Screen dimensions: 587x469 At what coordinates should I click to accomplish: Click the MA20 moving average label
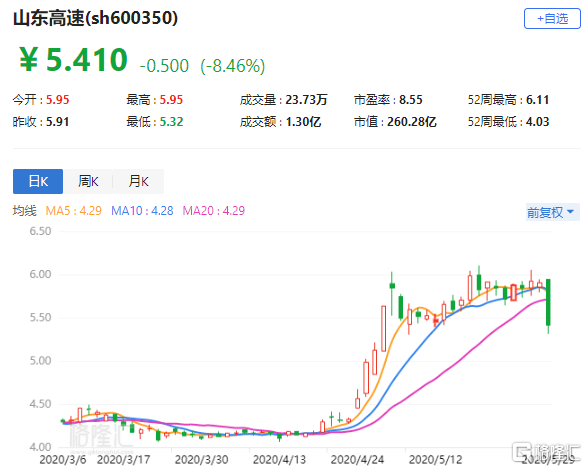[214, 211]
